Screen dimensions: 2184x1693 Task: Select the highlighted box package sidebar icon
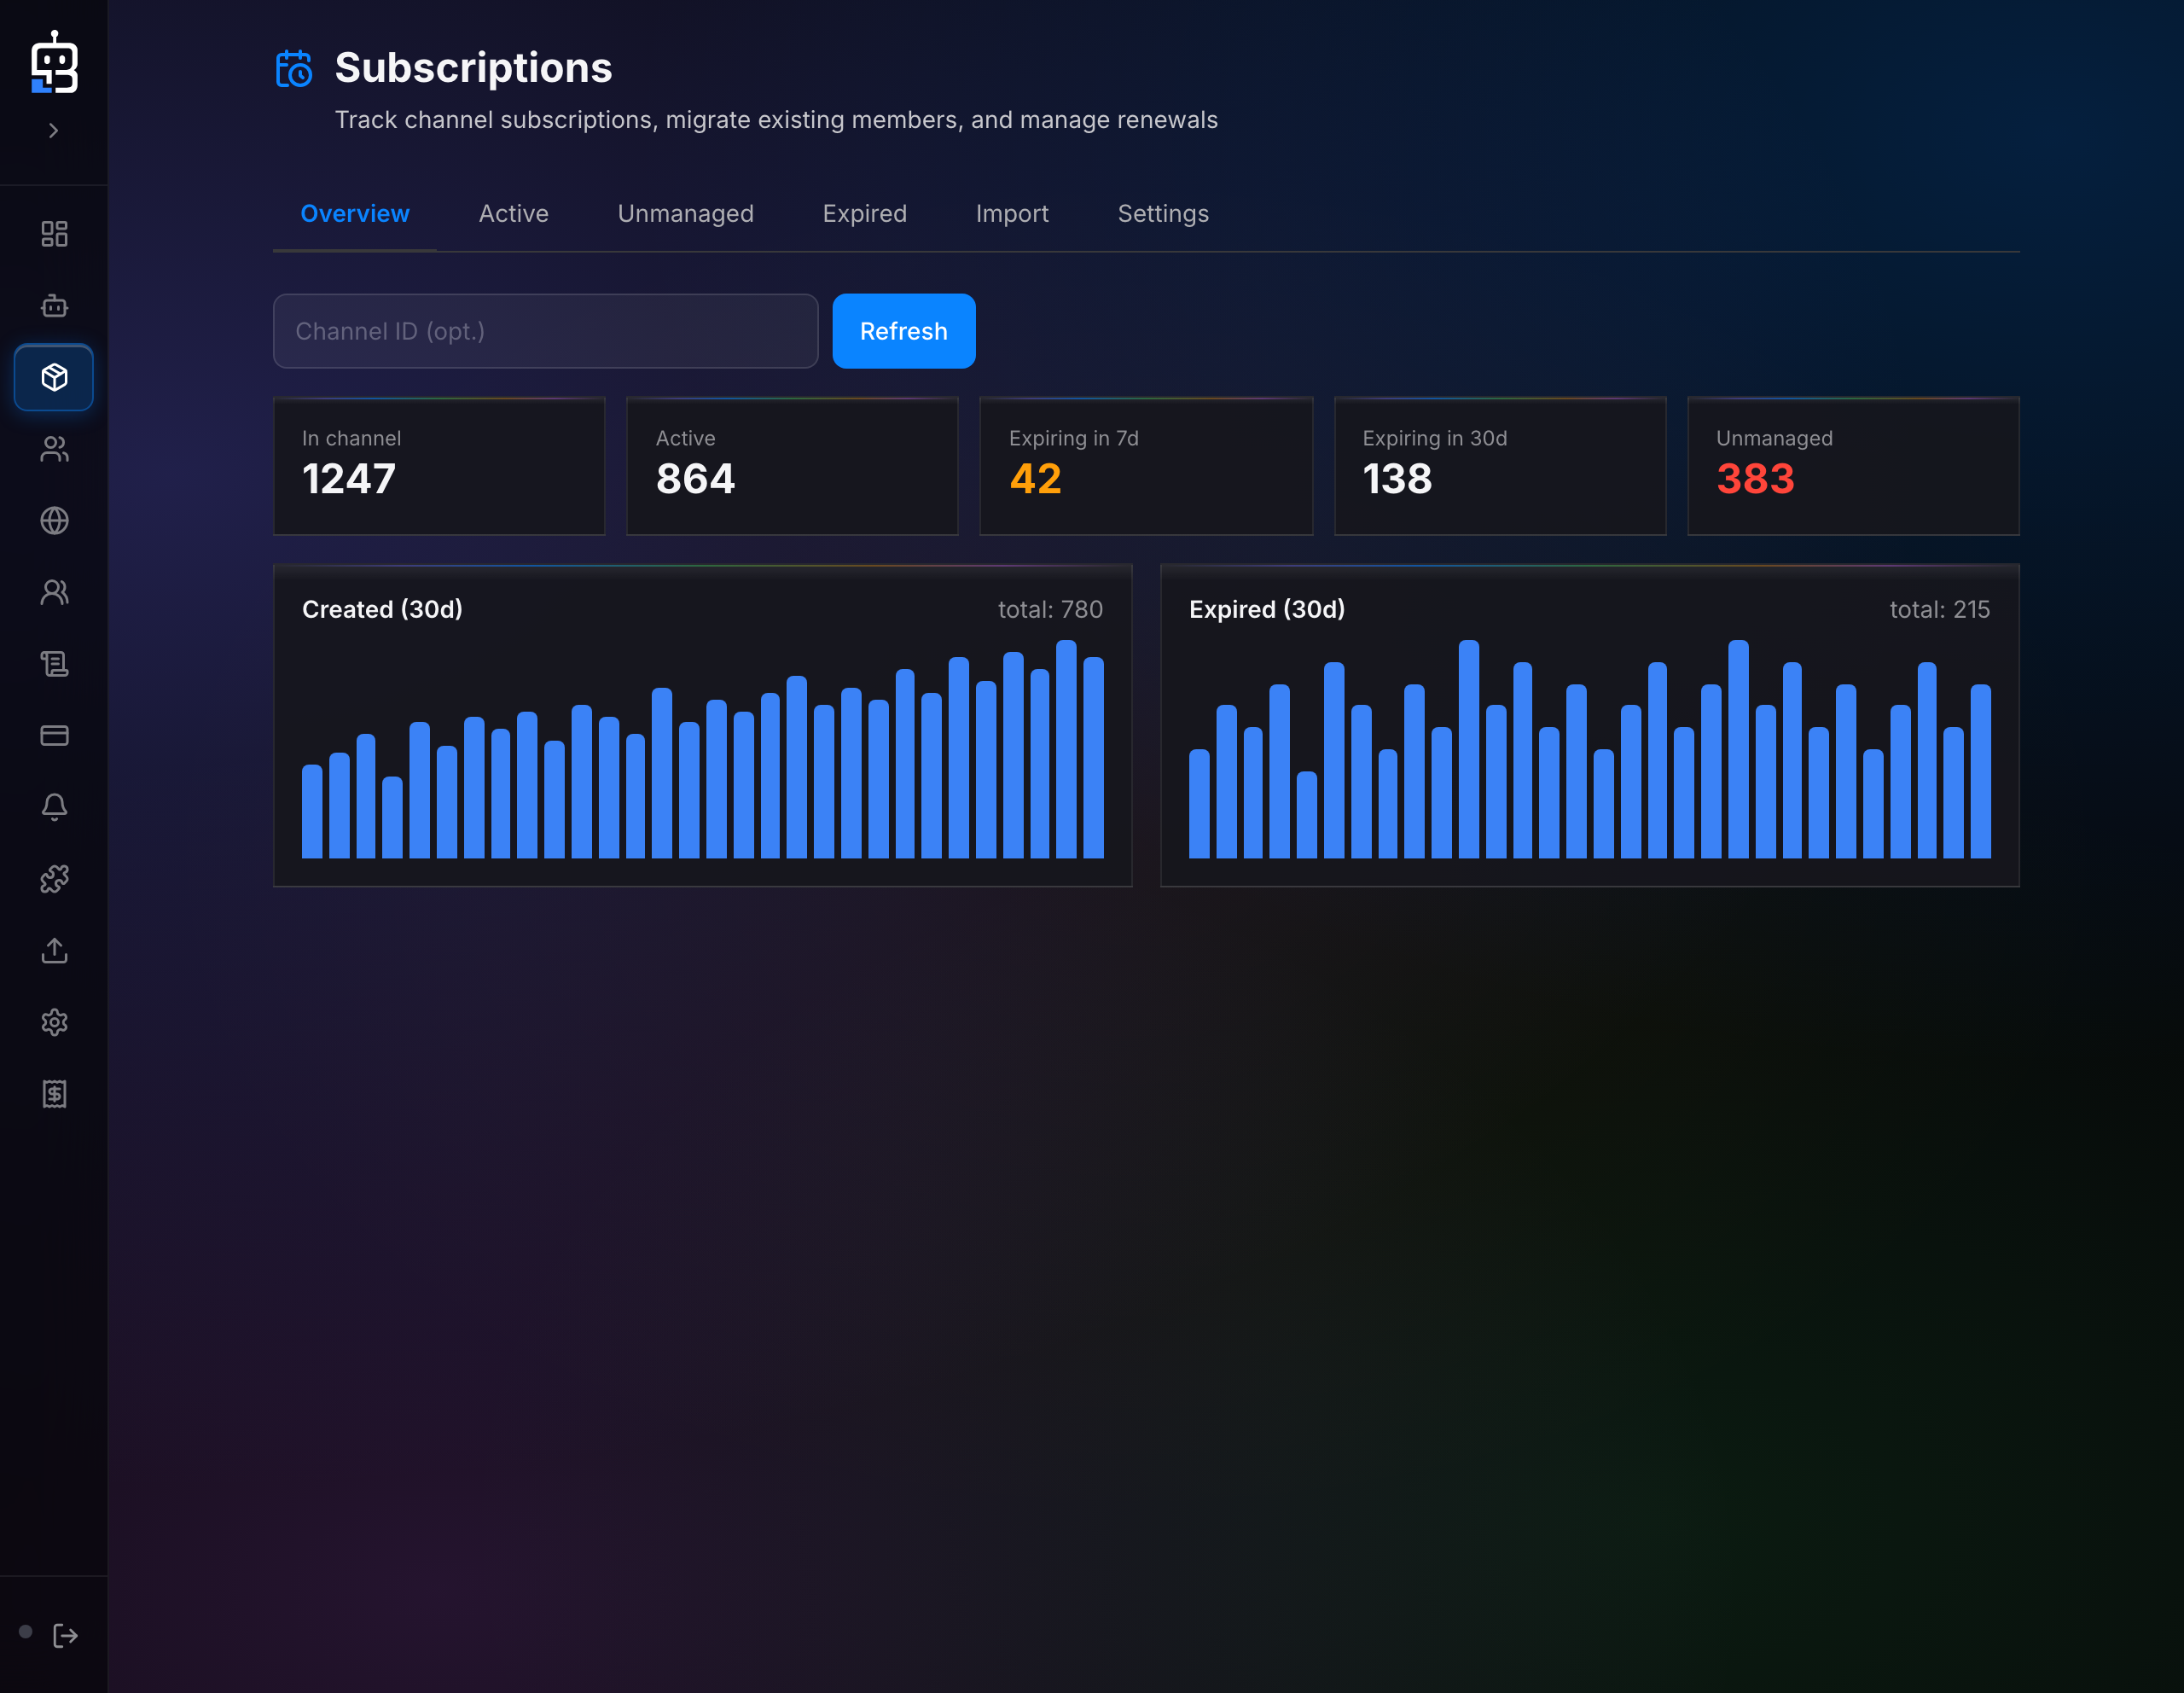click(54, 378)
